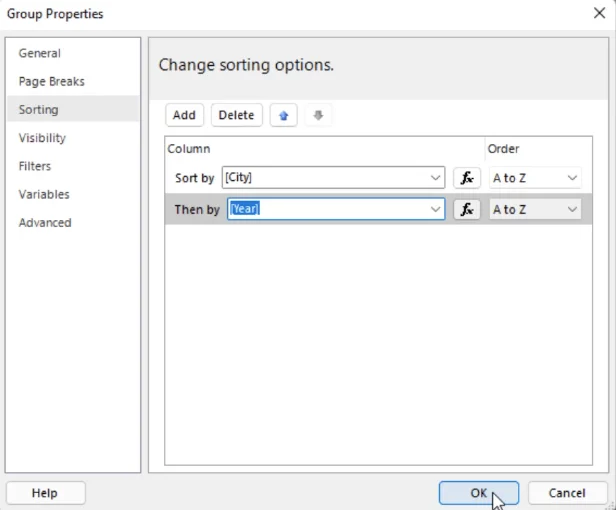This screenshot has width=616, height=510.
Task: Select the 'Then by' row label
Action: pos(197,209)
